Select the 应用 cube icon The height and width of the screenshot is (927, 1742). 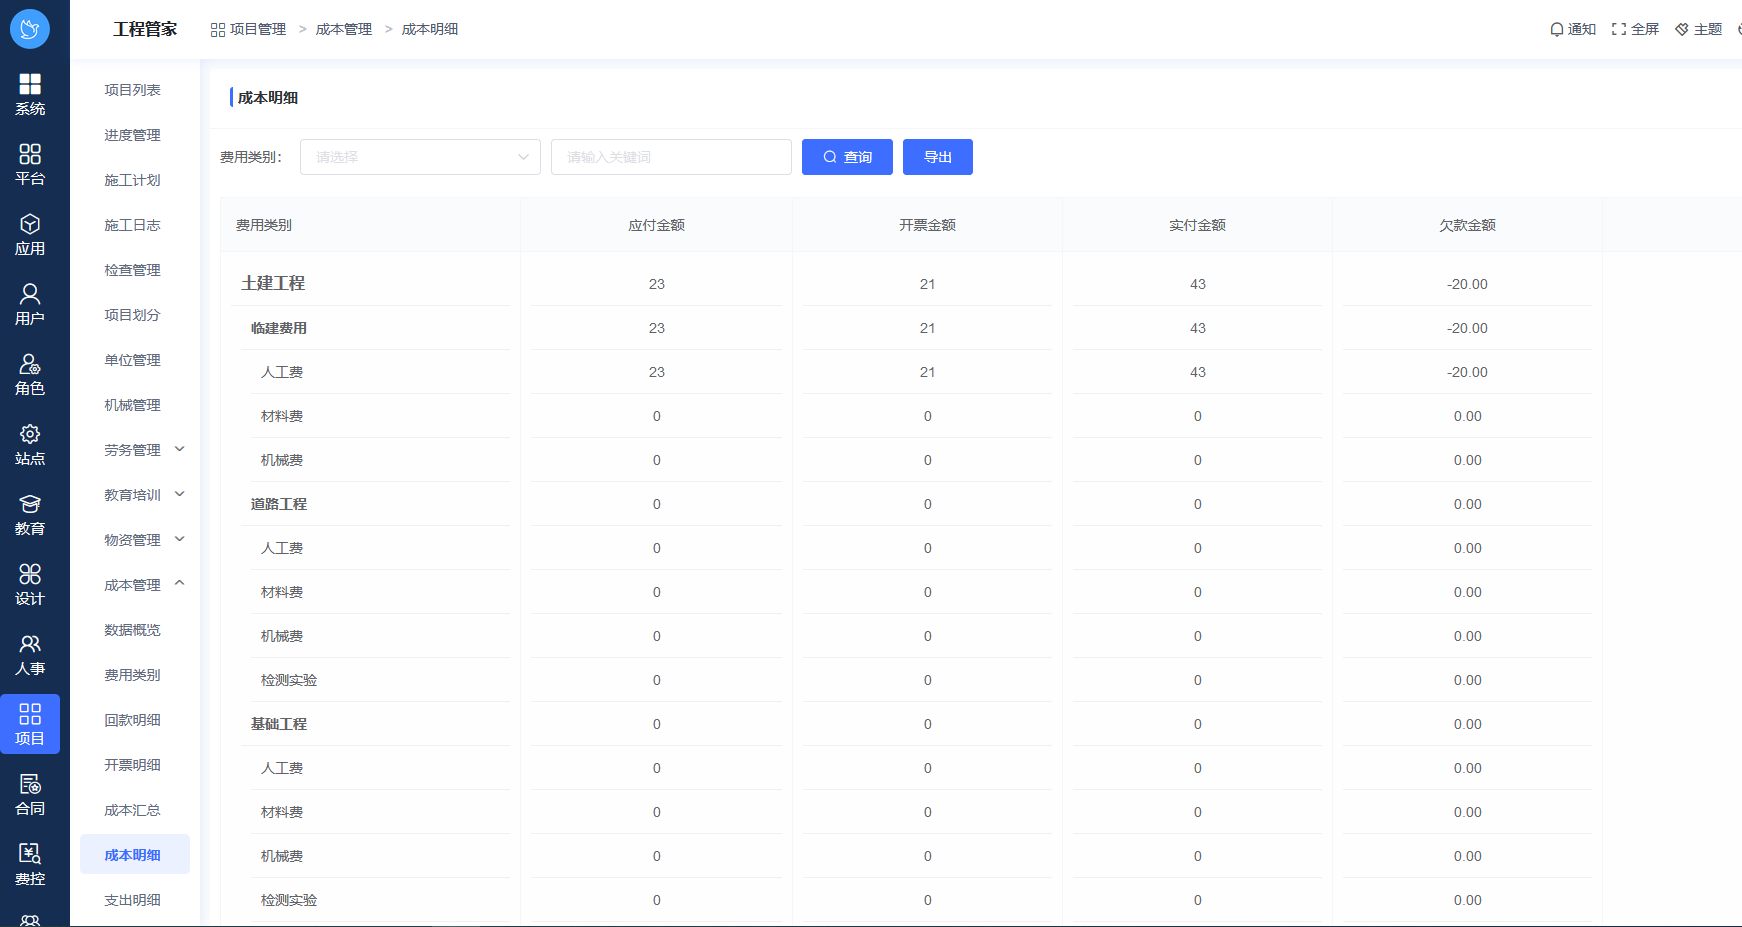pyautogui.click(x=30, y=225)
